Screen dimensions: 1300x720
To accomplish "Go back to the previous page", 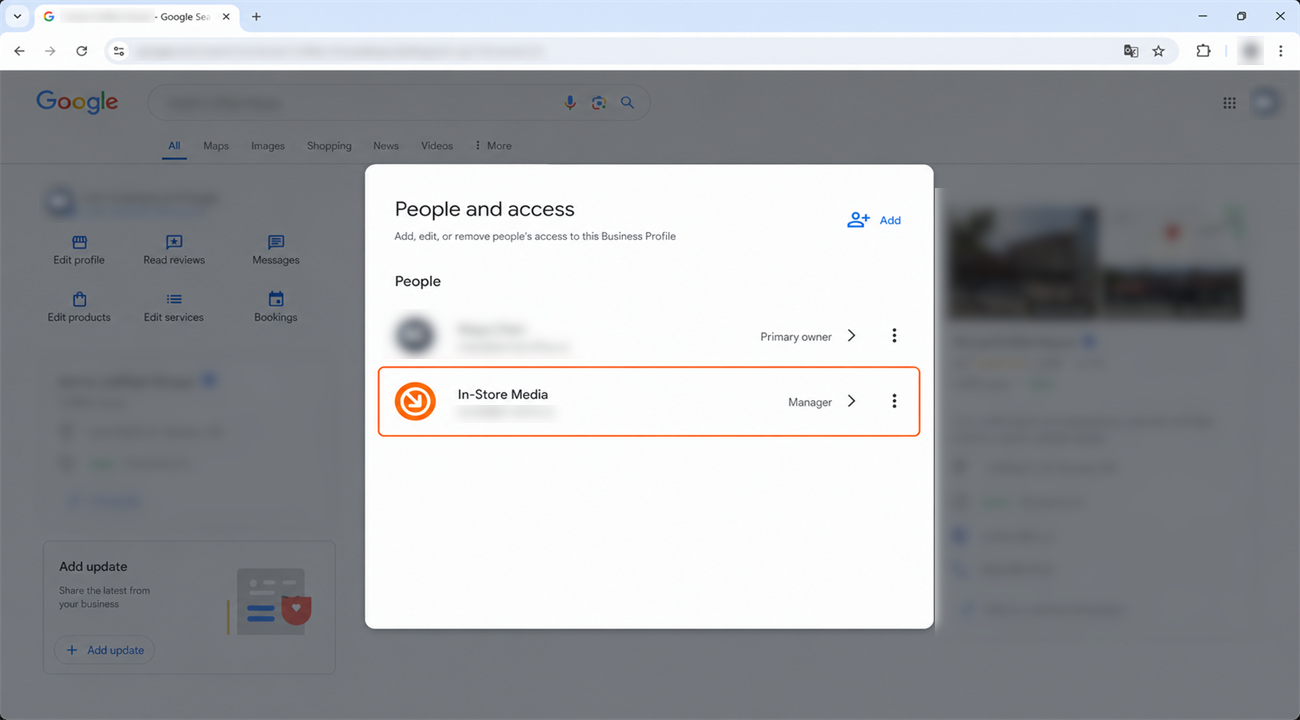I will coord(19,51).
